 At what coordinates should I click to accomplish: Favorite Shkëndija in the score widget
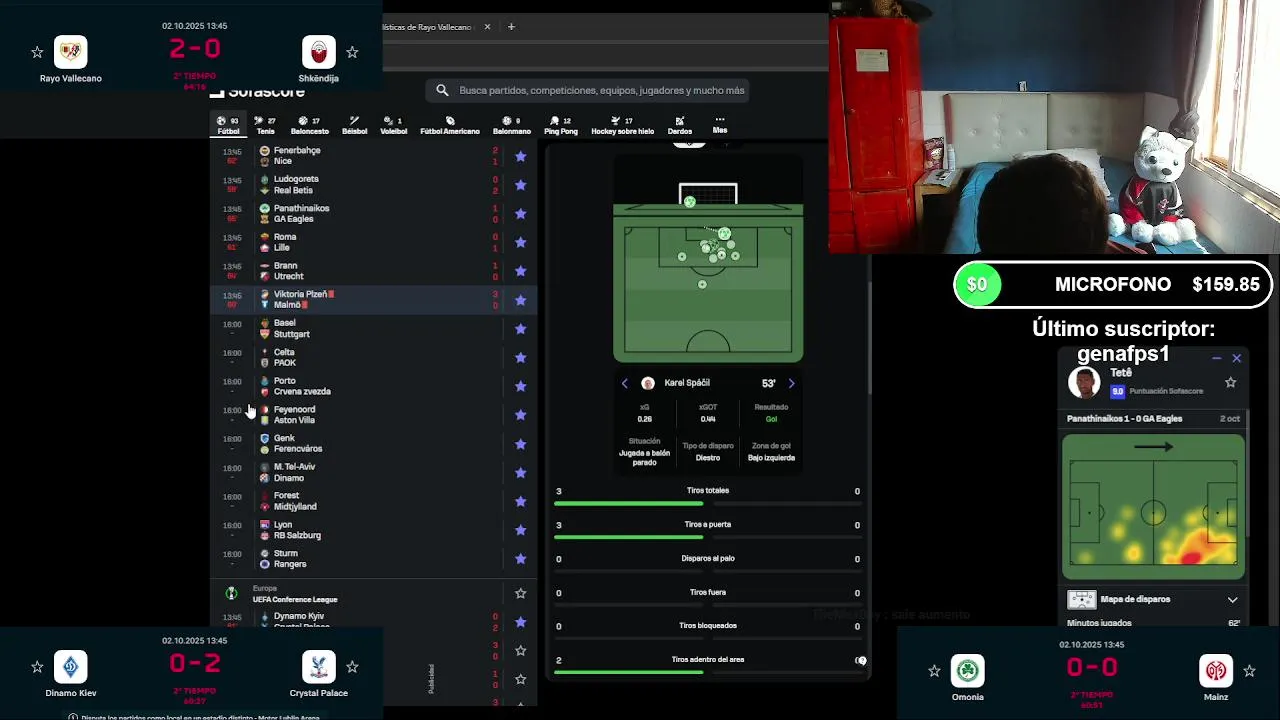coord(352,52)
